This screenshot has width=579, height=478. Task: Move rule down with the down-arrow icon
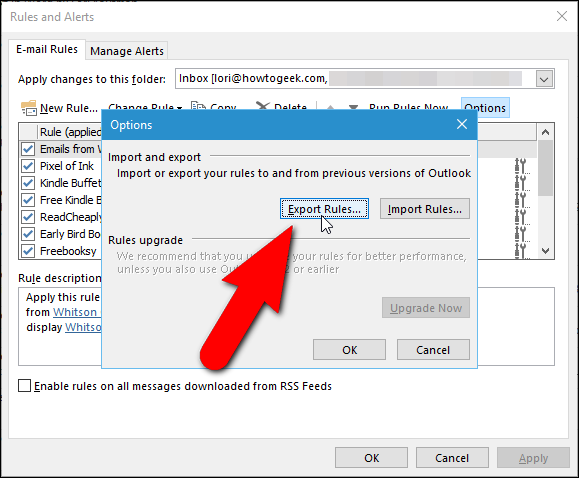click(353, 107)
